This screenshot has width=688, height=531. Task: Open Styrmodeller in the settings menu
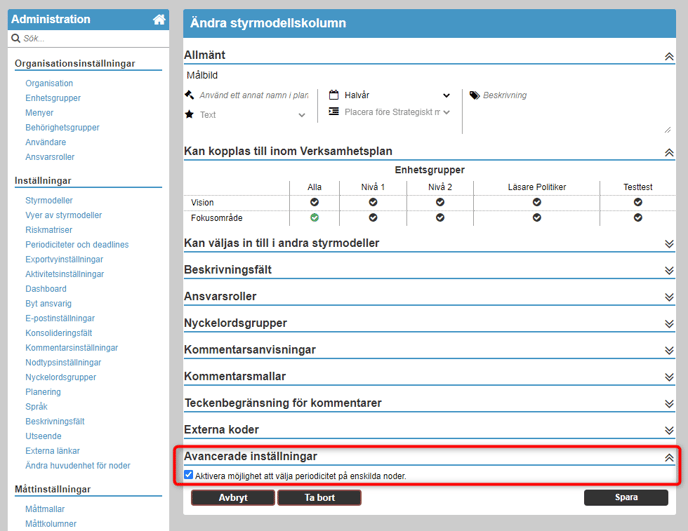pyautogui.click(x=49, y=200)
